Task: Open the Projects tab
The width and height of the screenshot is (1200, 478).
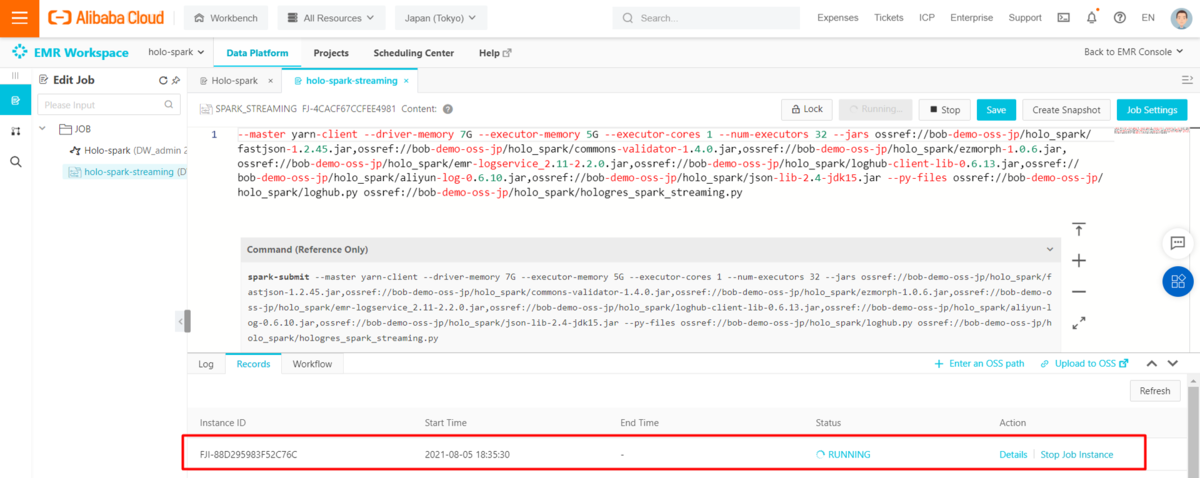Action: pos(331,53)
